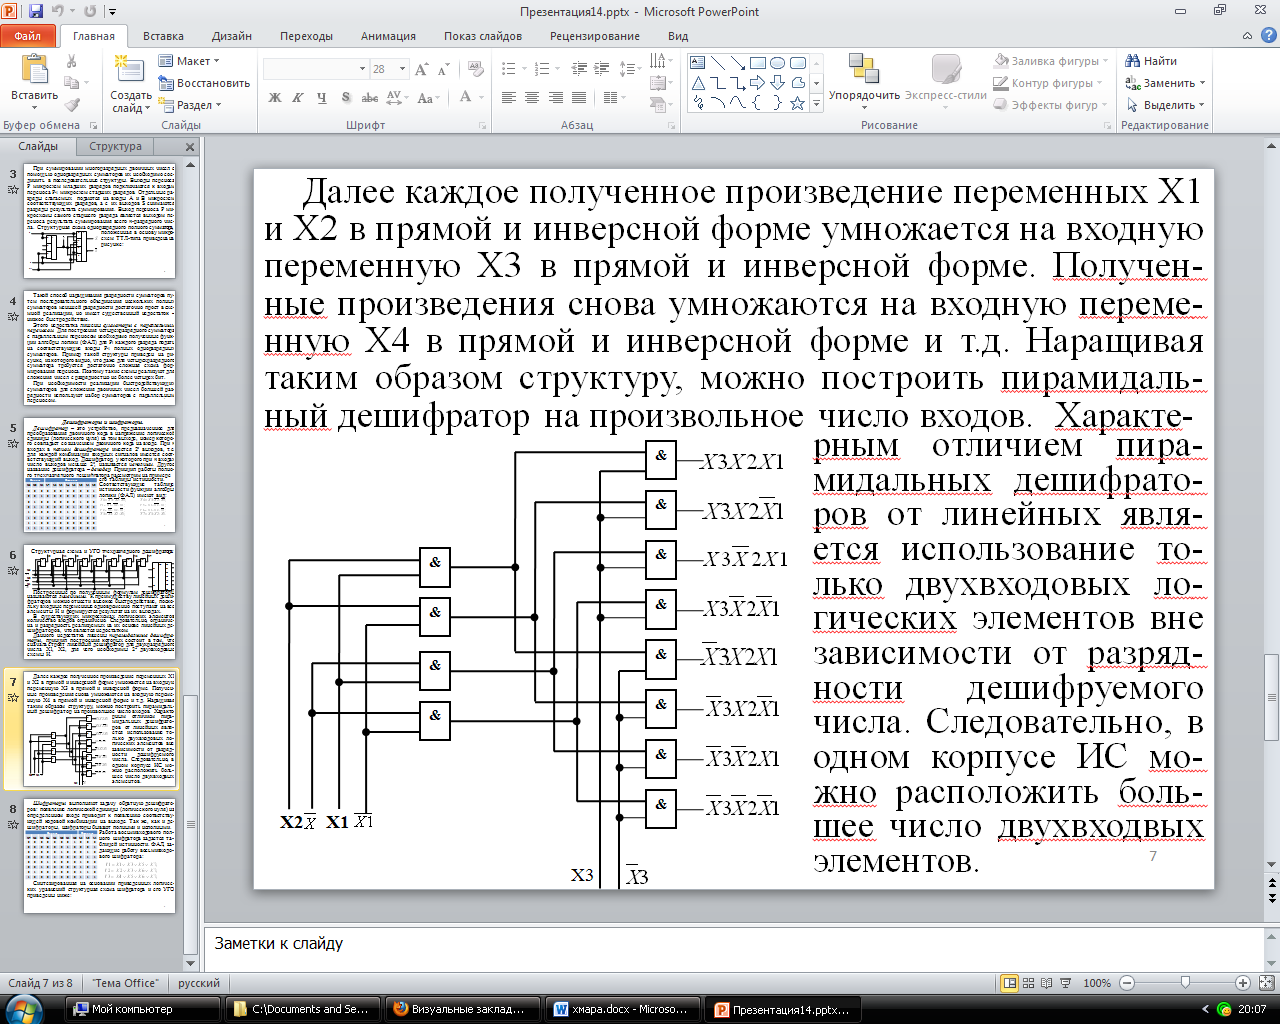Screen dimensions: 1280x1024
Task: Click the Cut scissors icon
Action: tap(72, 61)
